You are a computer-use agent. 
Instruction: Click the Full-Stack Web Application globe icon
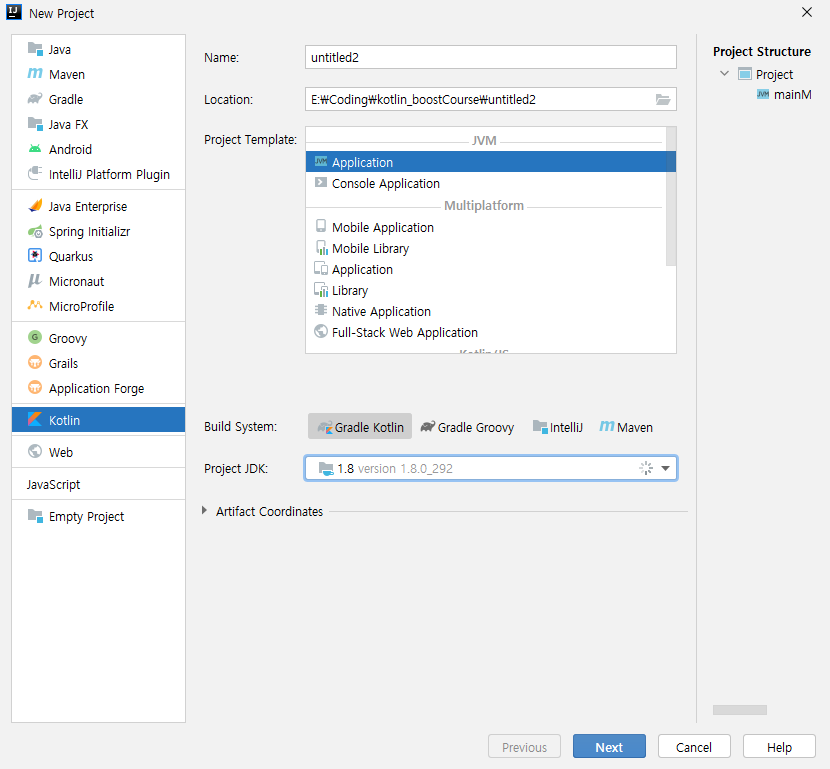coord(321,332)
